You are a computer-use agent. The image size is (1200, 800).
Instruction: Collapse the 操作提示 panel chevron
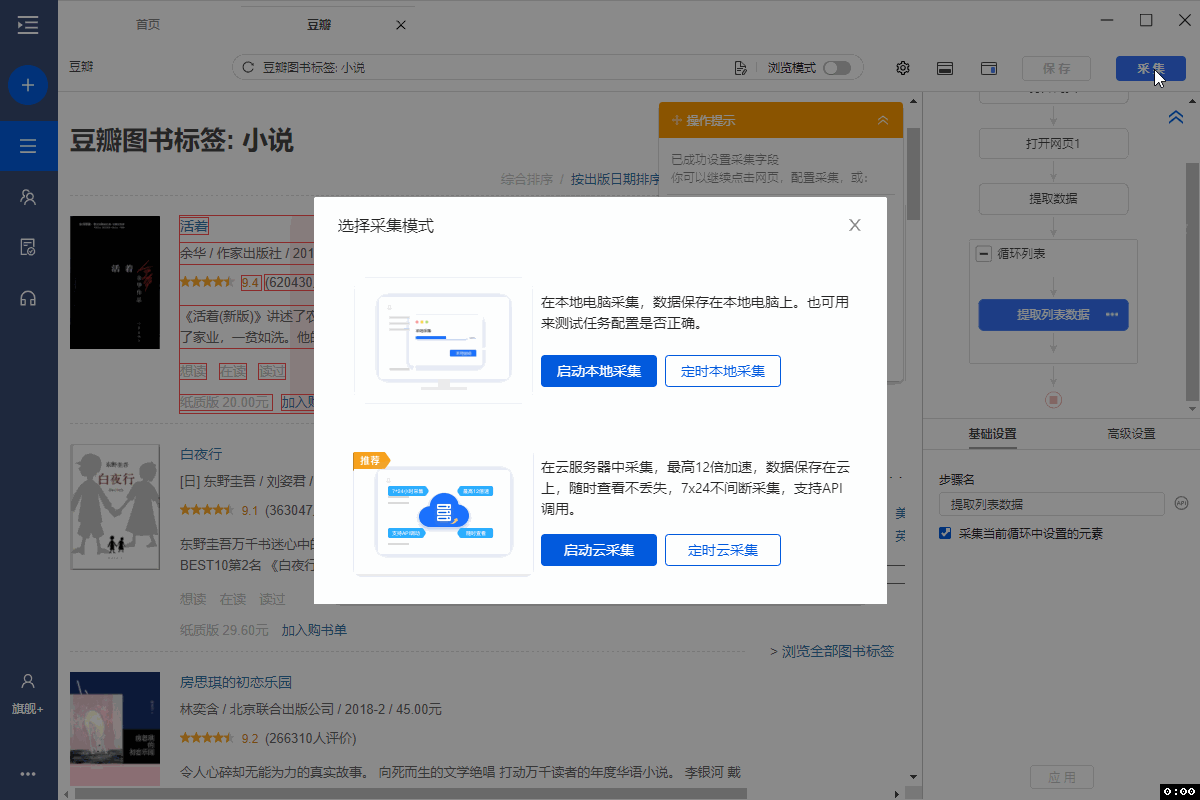click(882, 120)
